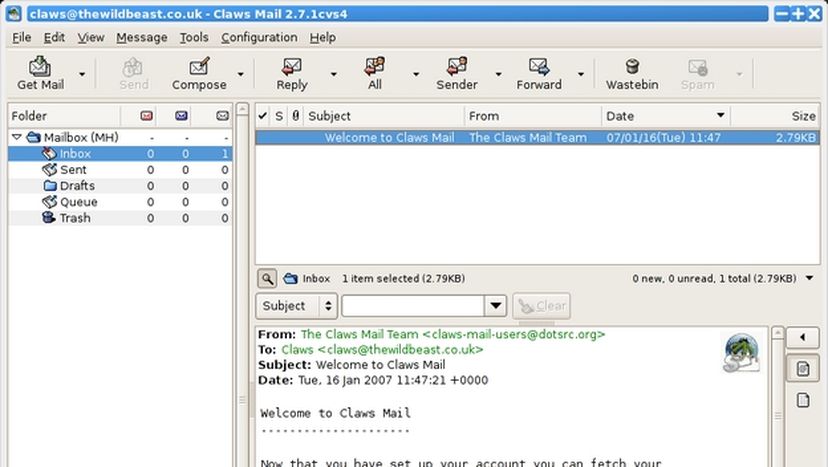
Task: Open the Get Mail dropdown arrow
Action: (82, 74)
